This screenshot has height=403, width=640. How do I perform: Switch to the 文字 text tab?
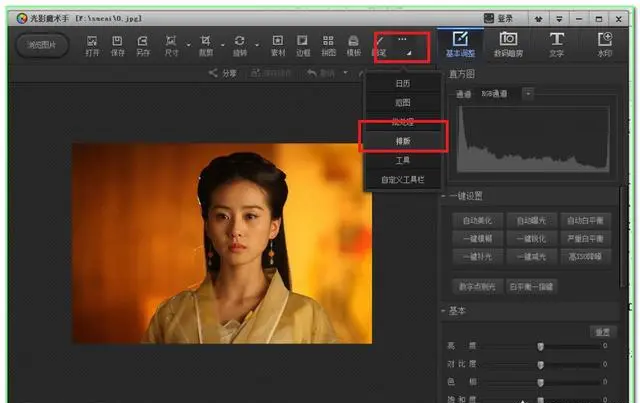point(557,45)
